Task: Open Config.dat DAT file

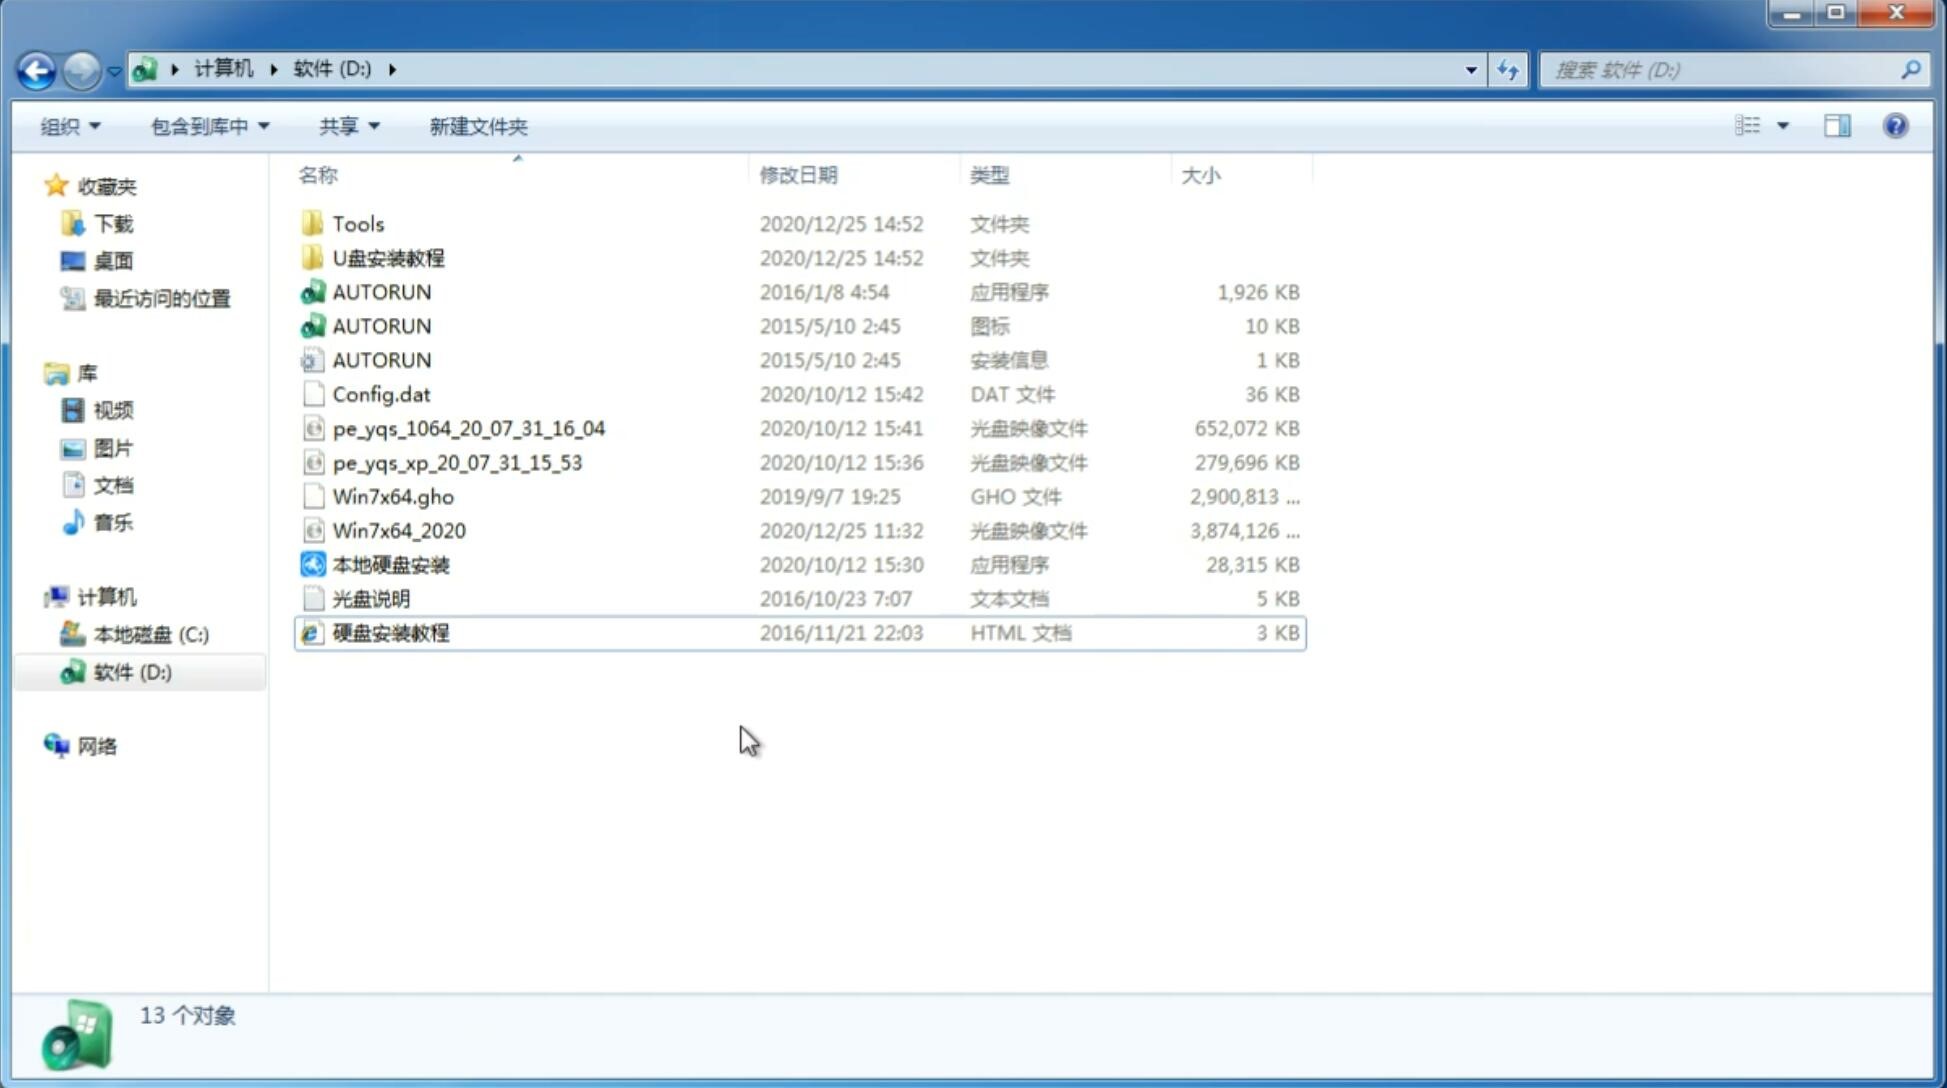Action: coord(381,393)
